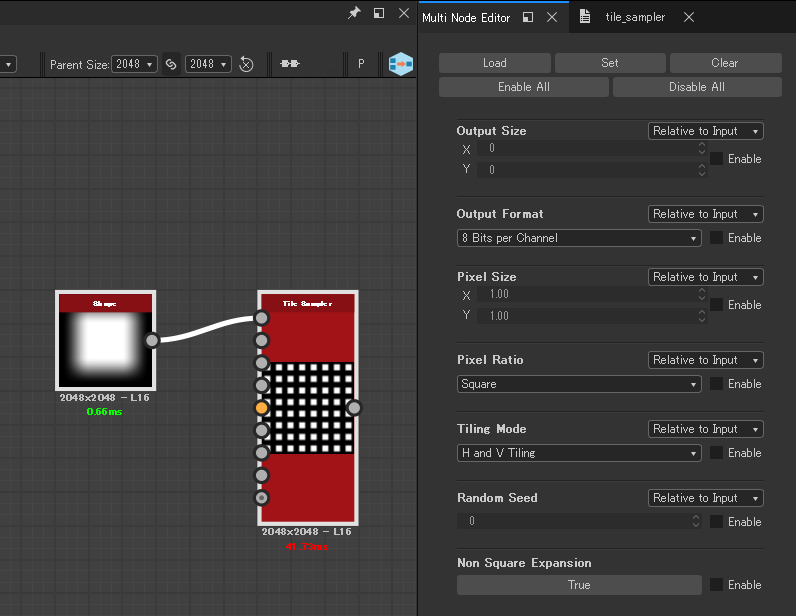Open the 8 Bits per Channel dropdown
The height and width of the screenshot is (616, 796).
pyautogui.click(x=579, y=238)
